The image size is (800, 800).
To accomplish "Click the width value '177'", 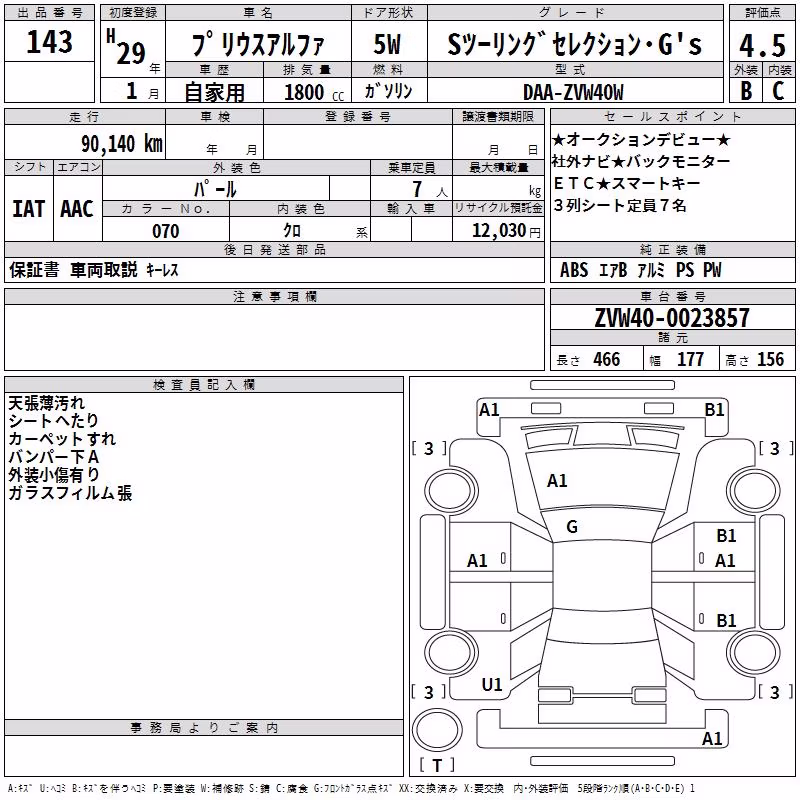I will 690,359.
